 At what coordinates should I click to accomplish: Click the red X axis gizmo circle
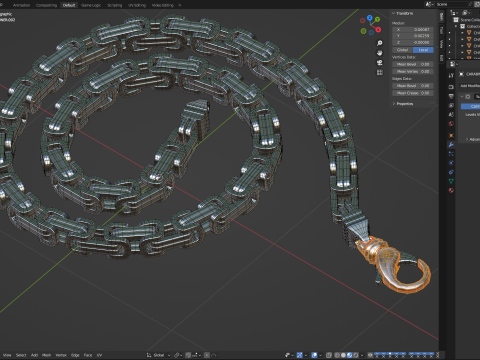[378, 30]
